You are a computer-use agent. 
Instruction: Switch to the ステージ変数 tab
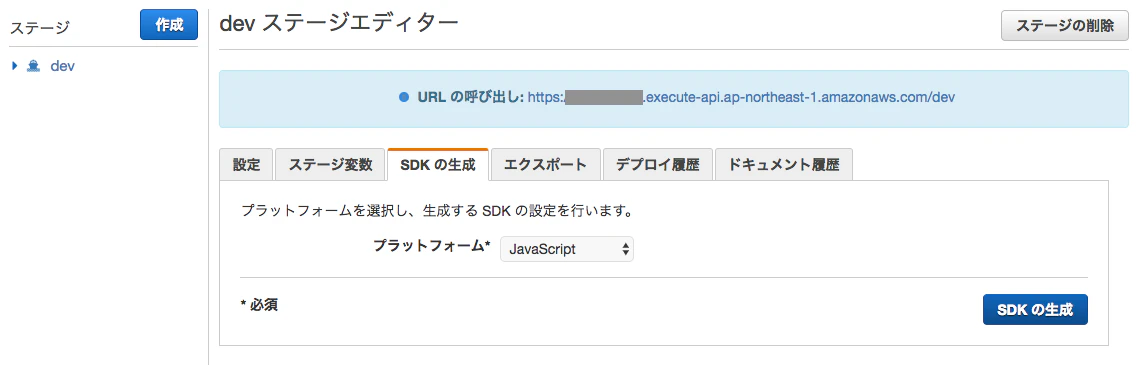(330, 164)
